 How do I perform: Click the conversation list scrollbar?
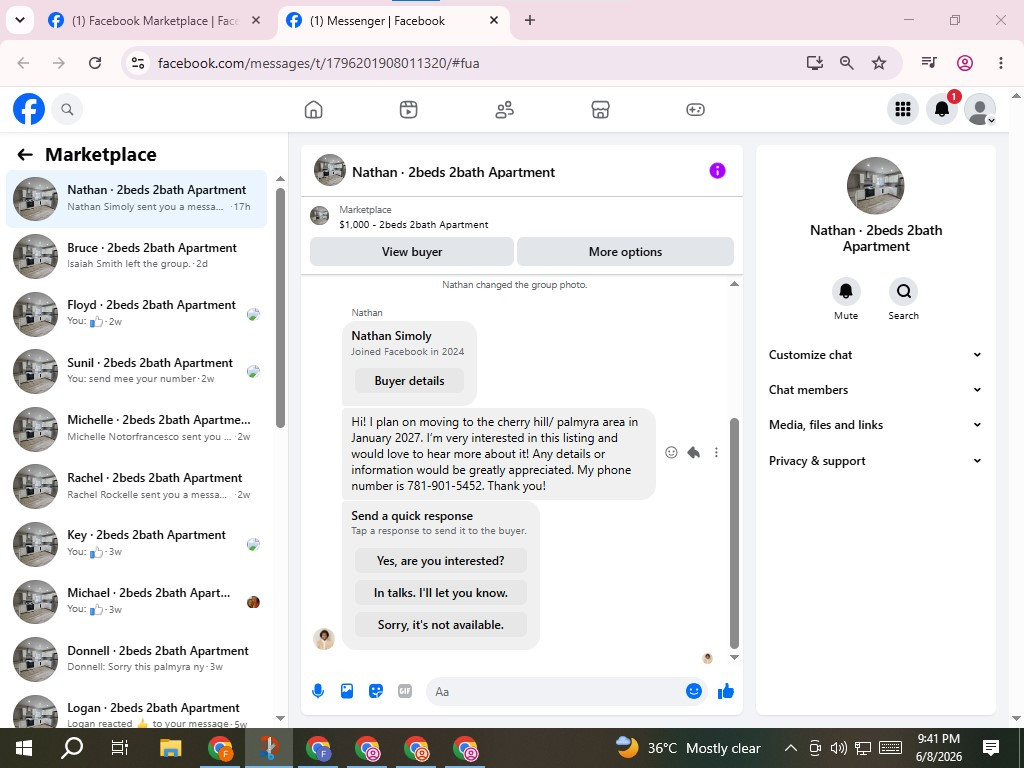click(280, 308)
